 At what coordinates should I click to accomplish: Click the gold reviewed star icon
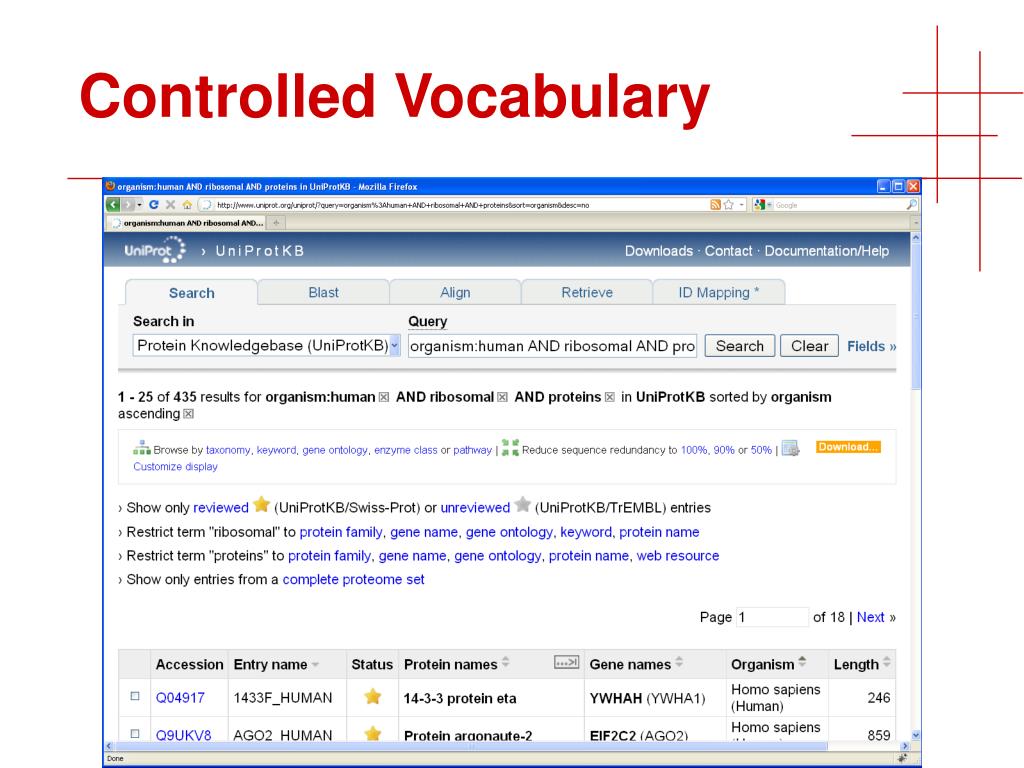click(x=261, y=505)
